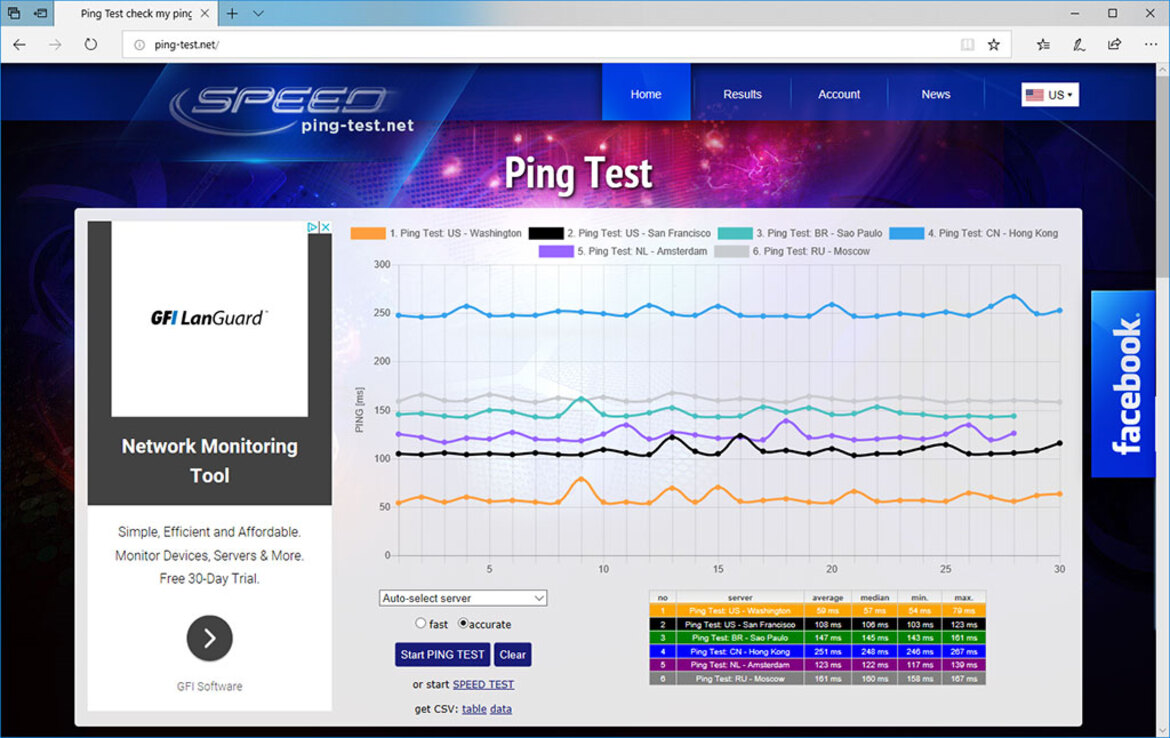Image resolution: width=1170 pixels, height=738 pixels.
Task: Close the GFI LanGuard ad with X
Action: (x=325, y=227)
